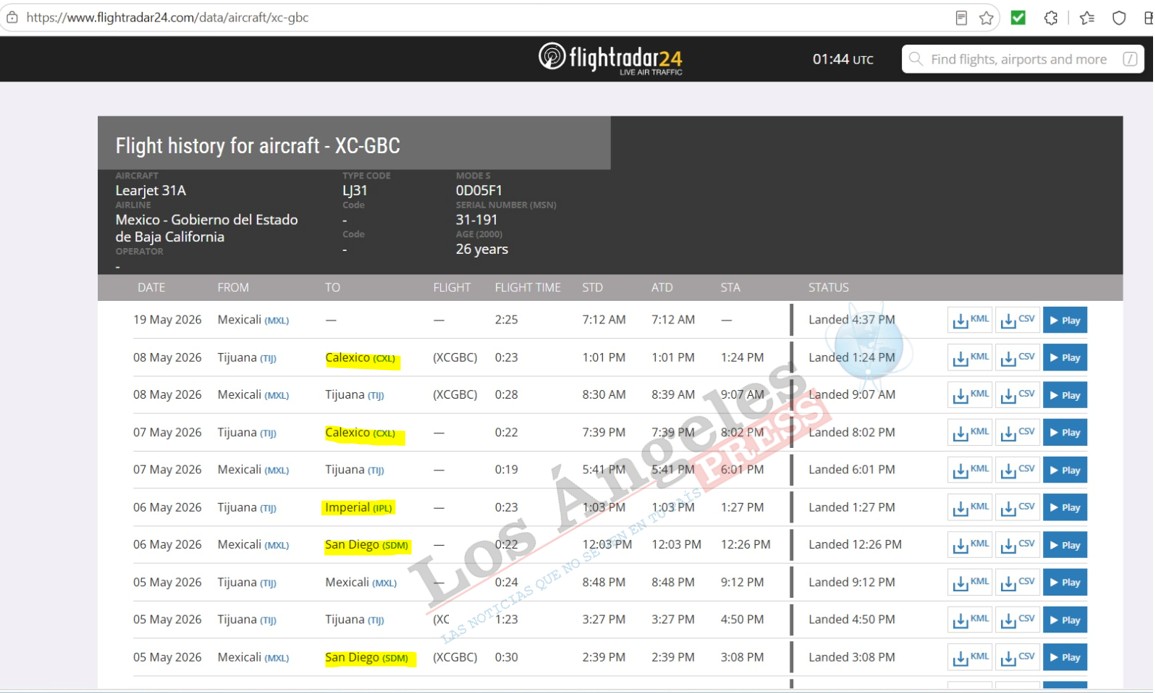The image size is (1155, 693).
Task: Click the search magnifier icon
Action: (x=916, y=59)
